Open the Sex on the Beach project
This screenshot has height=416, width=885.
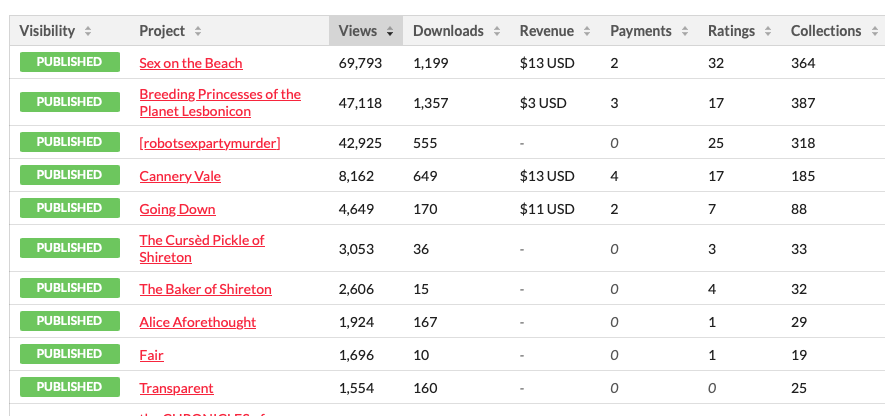pos(190,63)
